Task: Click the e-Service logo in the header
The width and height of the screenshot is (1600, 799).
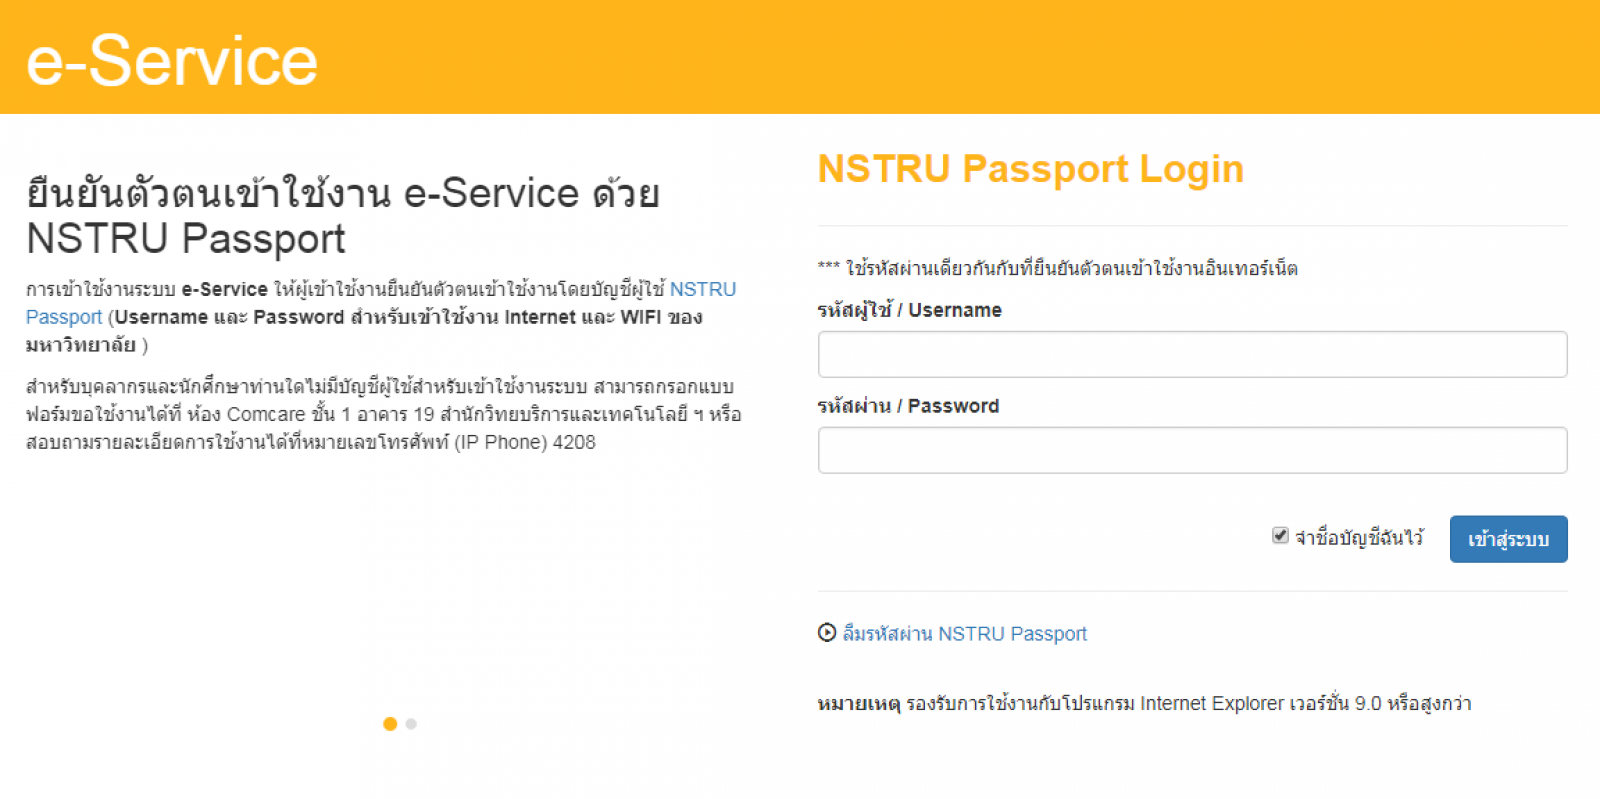Action: coord(172,61)
